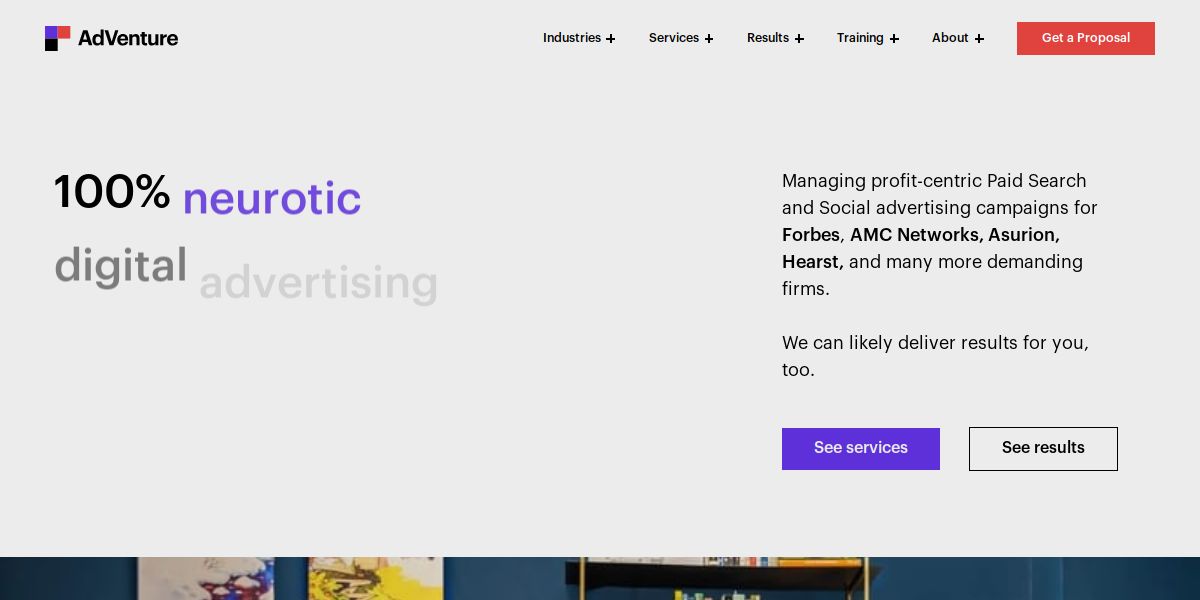The width and height of the screenshot is (1200, 600).
Task: Click the AdVenture wordmark text
Action: click(128, 38)
